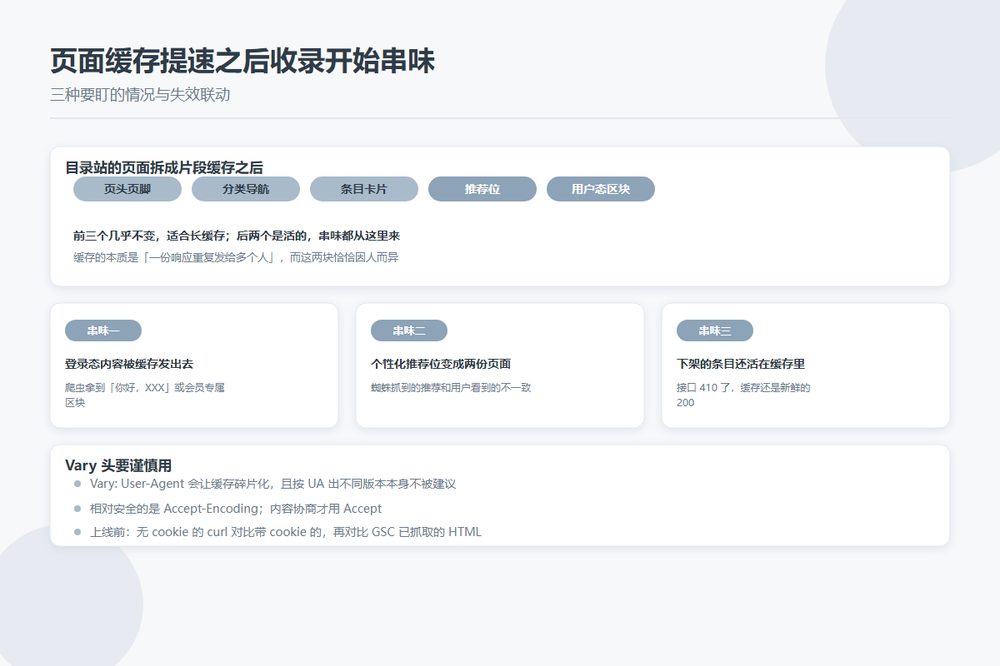Click the 页头页脚 pill tag
Image resolution: width=1000 pixels, height=666 pixels.
point(128,189)
